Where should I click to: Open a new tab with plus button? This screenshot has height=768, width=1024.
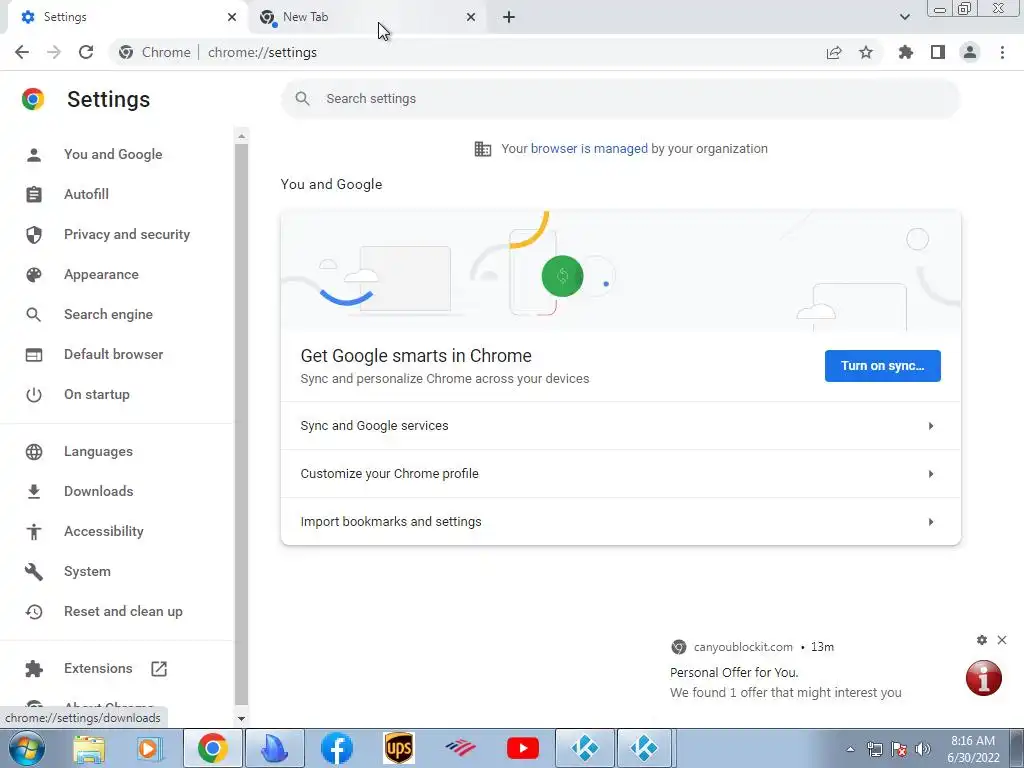[509, 17]
